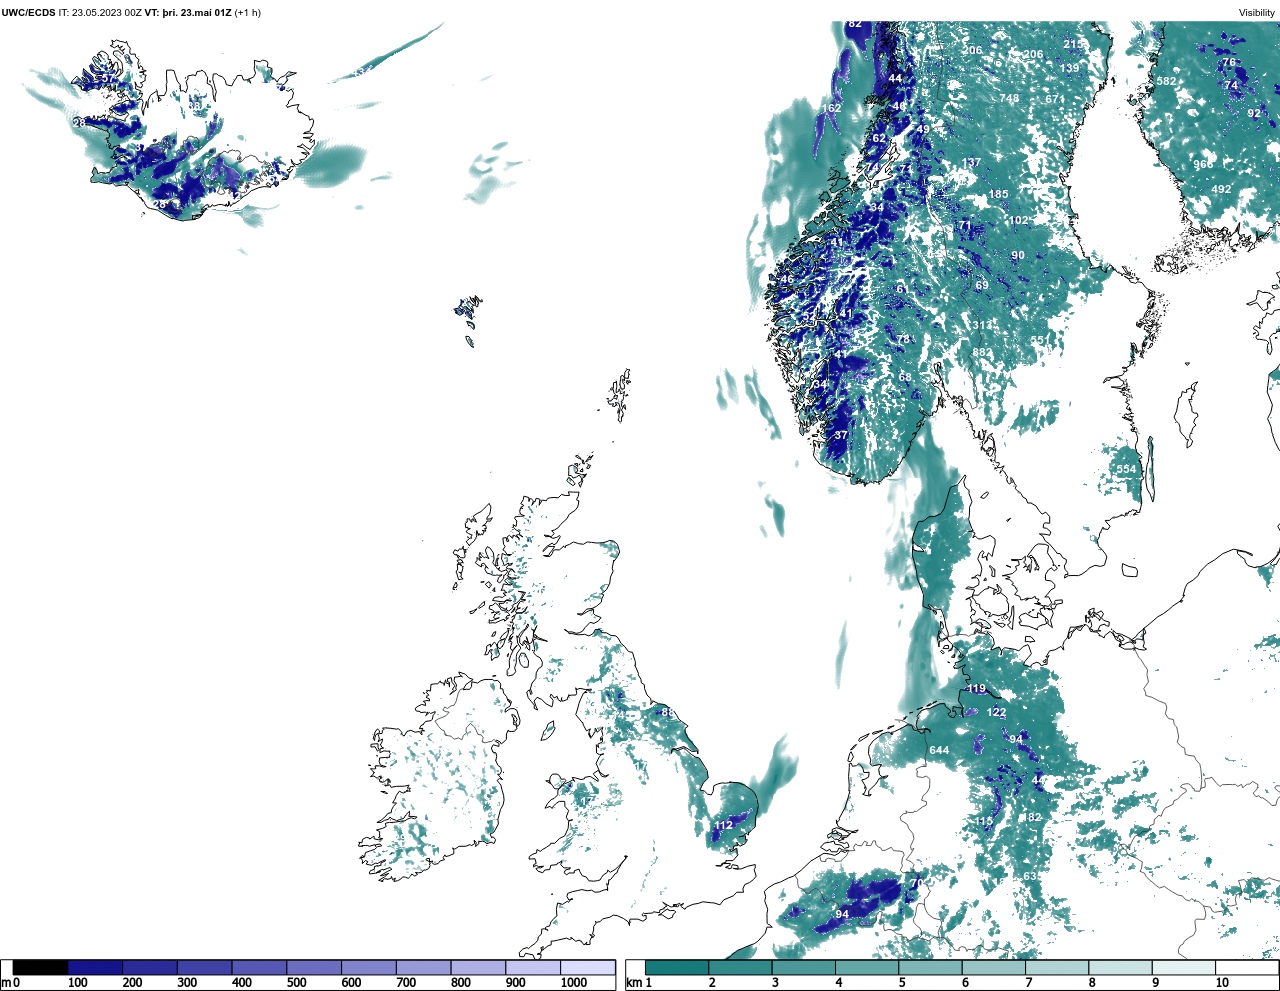
Task: Click the 8–9 km legend swatch
Action: pos(1120,968)
